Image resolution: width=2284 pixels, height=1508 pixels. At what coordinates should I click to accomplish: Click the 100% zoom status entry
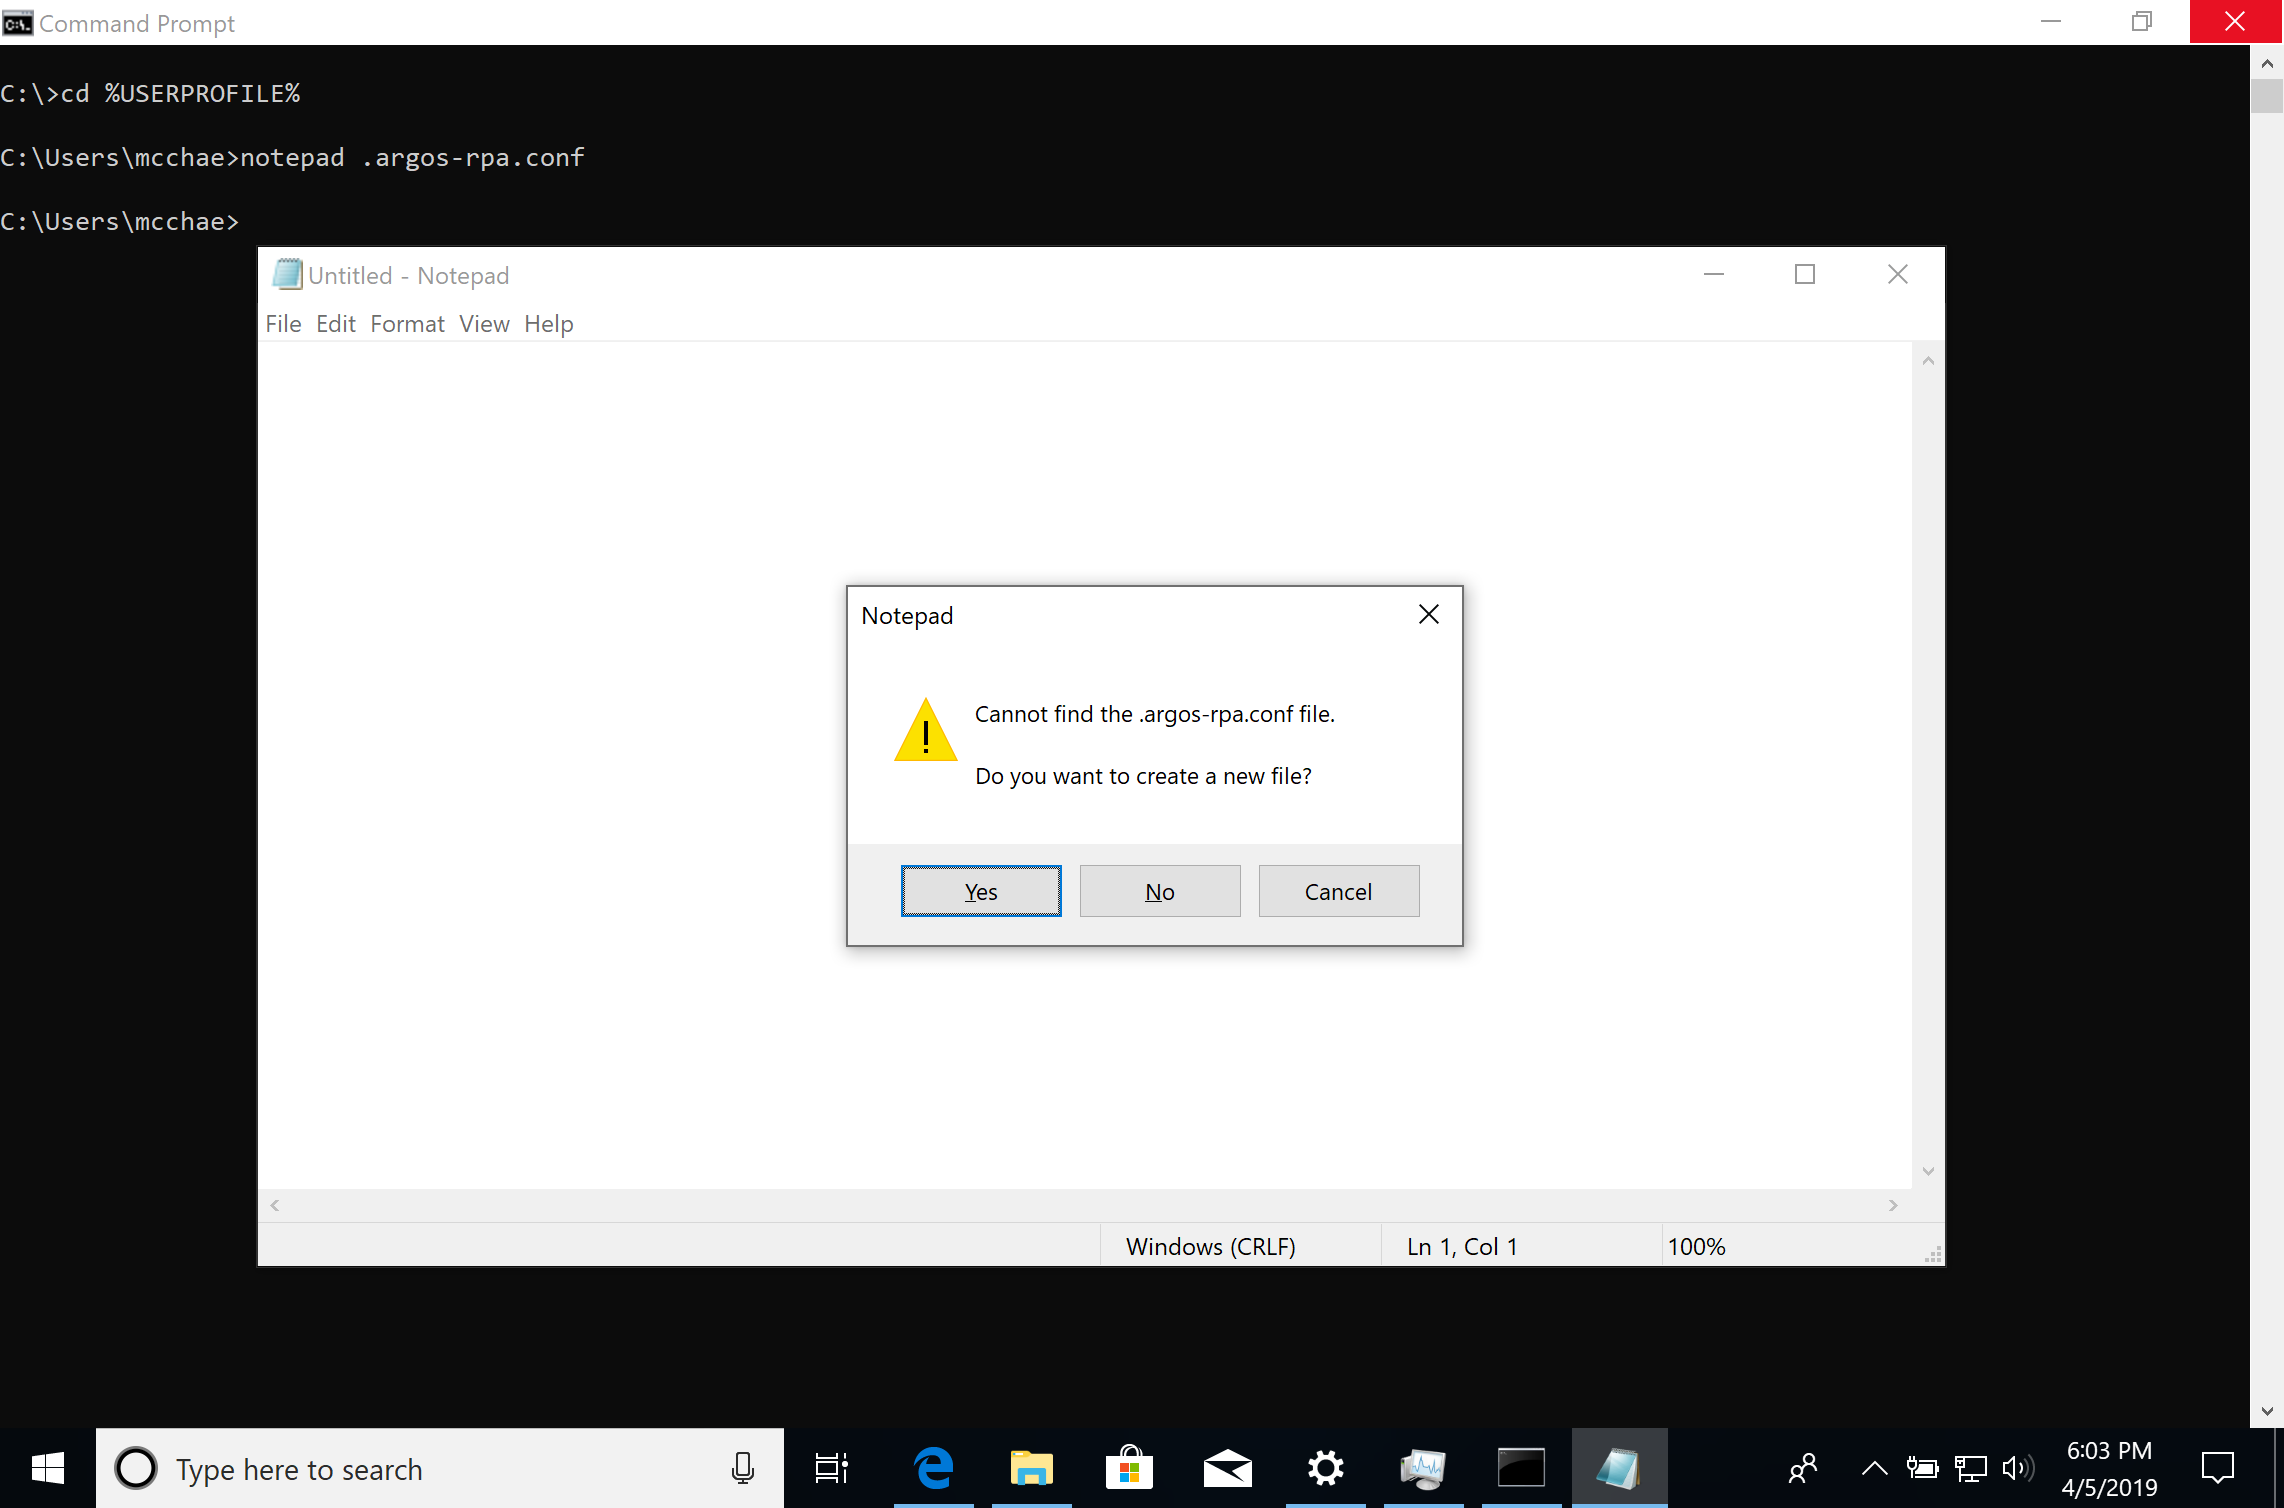point(1696,1247)
